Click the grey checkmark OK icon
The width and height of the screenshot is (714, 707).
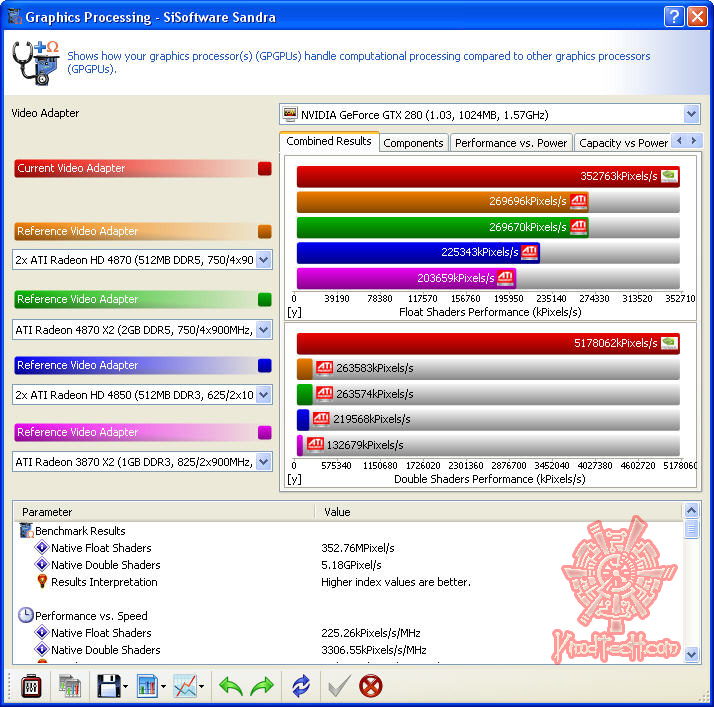(339, 686)
